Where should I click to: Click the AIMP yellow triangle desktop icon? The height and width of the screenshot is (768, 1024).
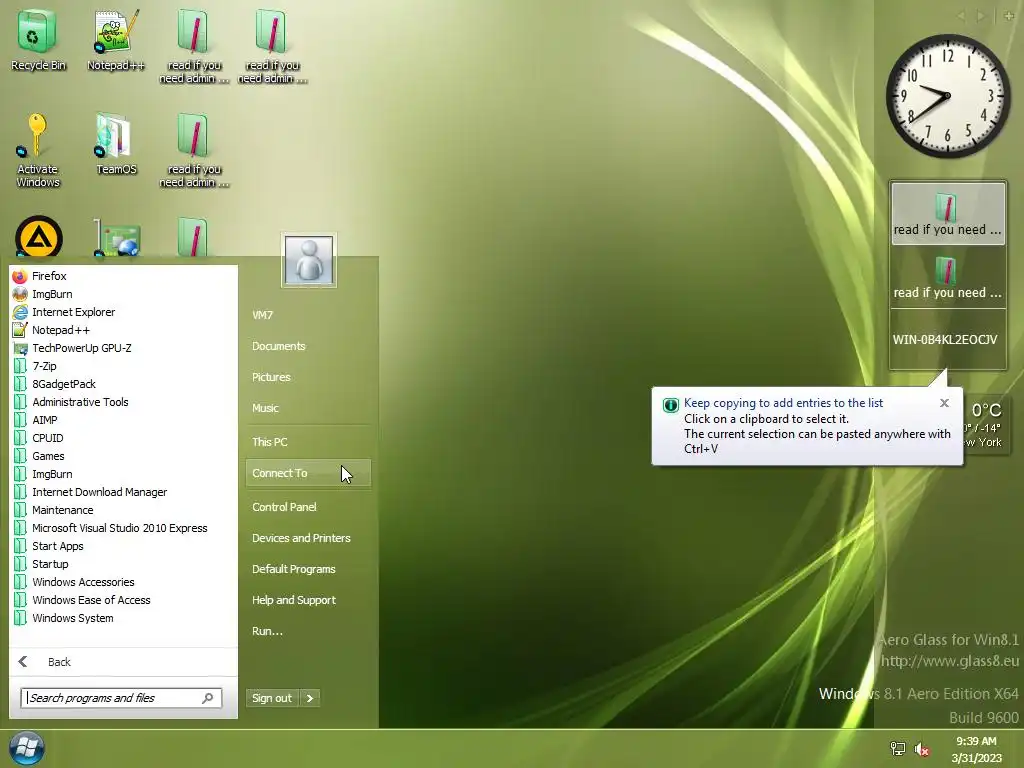(39, 236)
